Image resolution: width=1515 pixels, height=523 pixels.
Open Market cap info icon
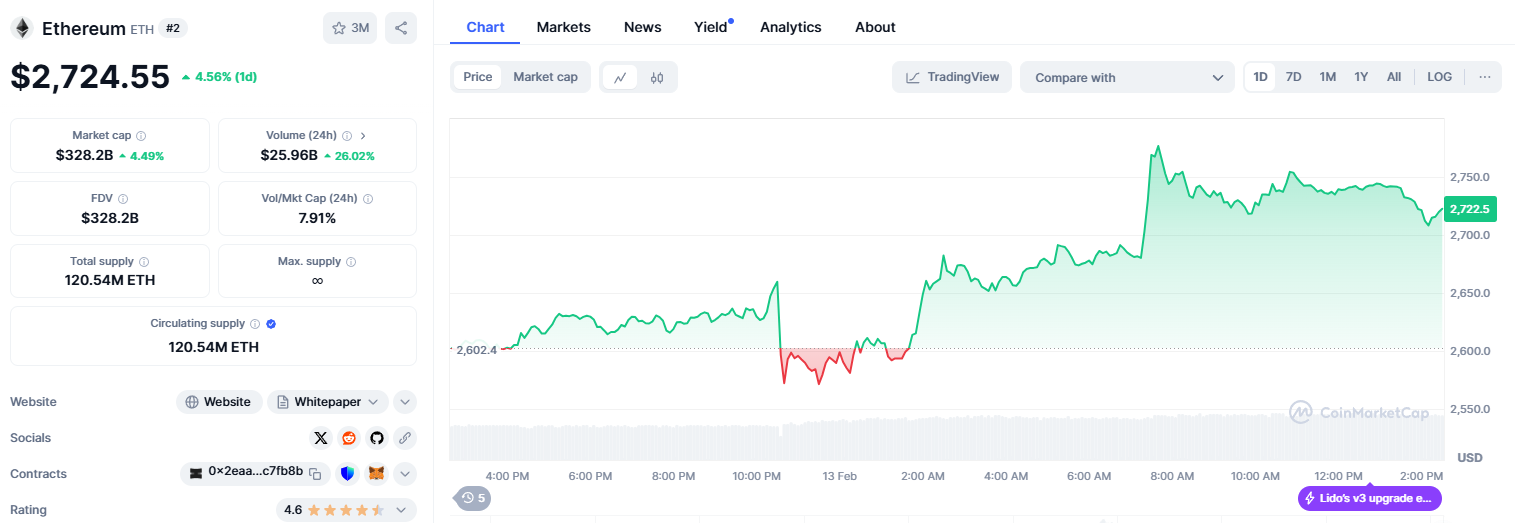[141, 136]
